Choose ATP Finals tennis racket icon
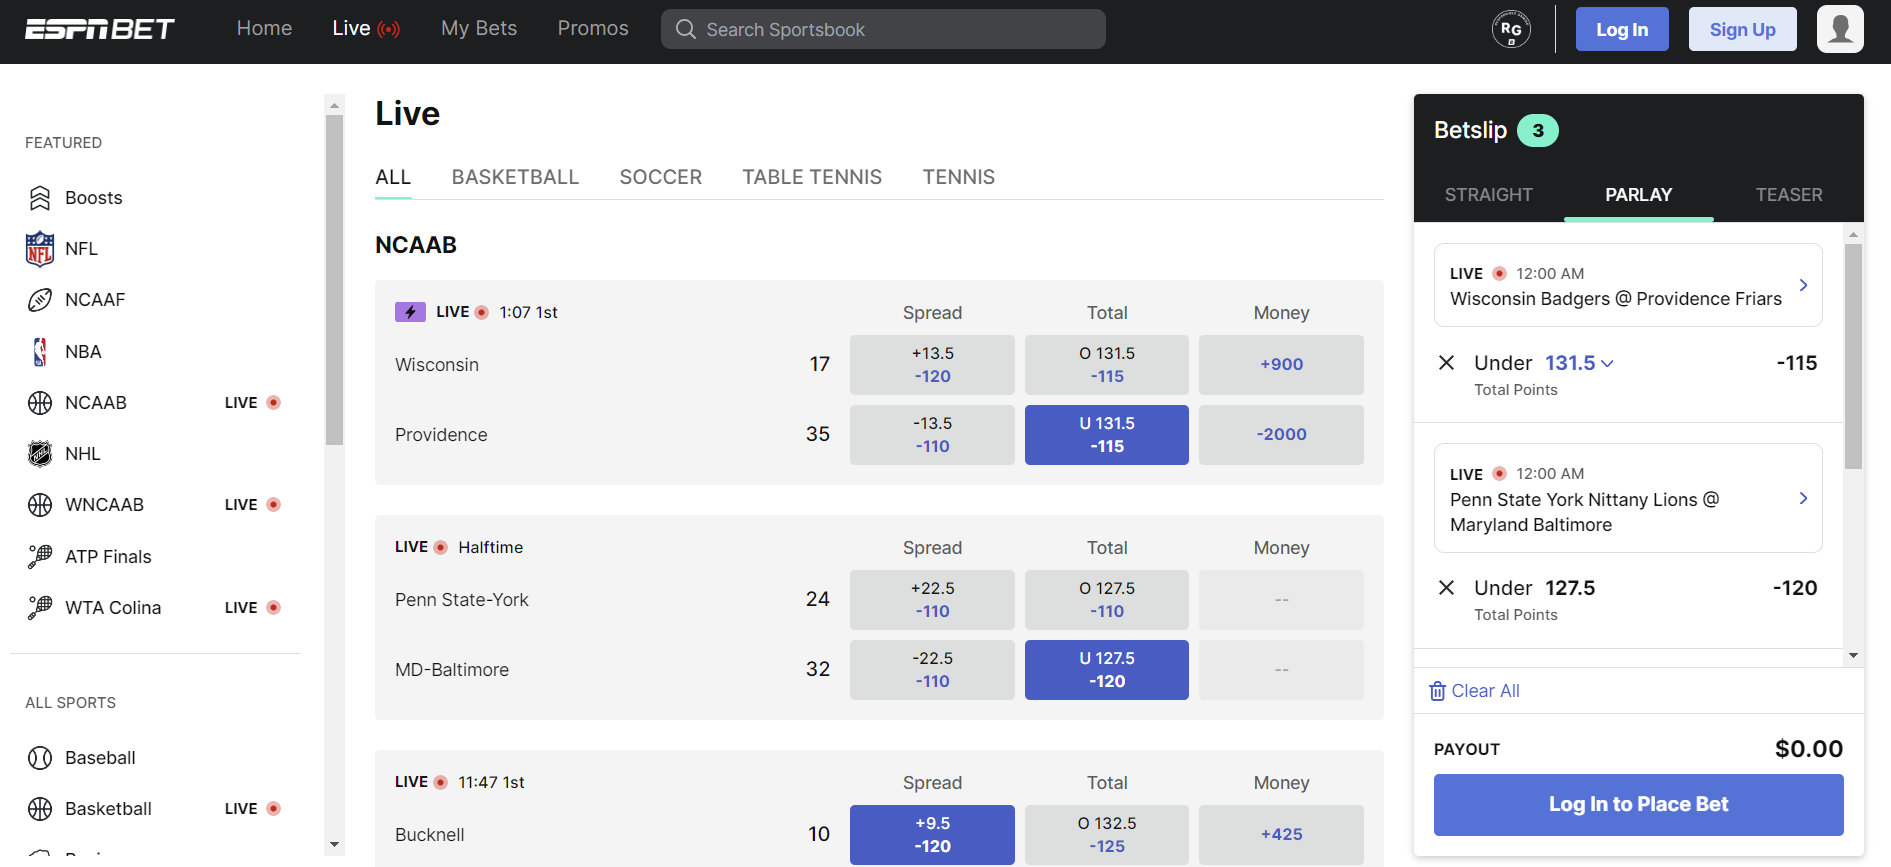 (x=40, y=557)
